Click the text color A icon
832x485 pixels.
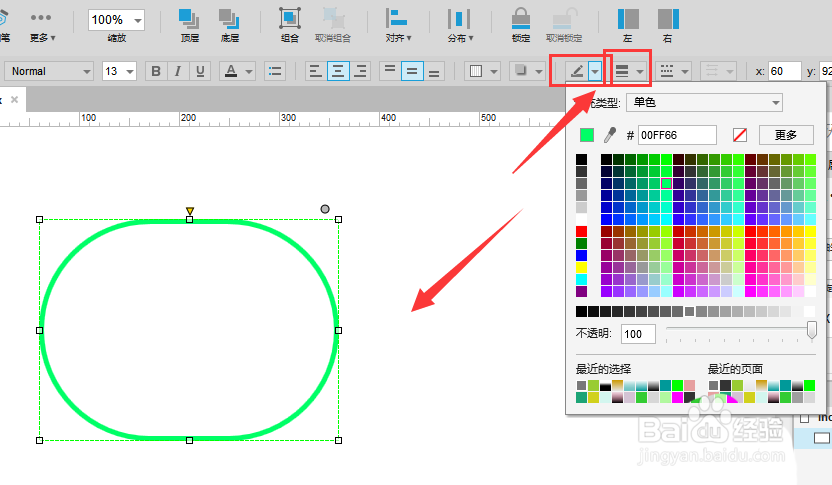[x=231, y=71]
